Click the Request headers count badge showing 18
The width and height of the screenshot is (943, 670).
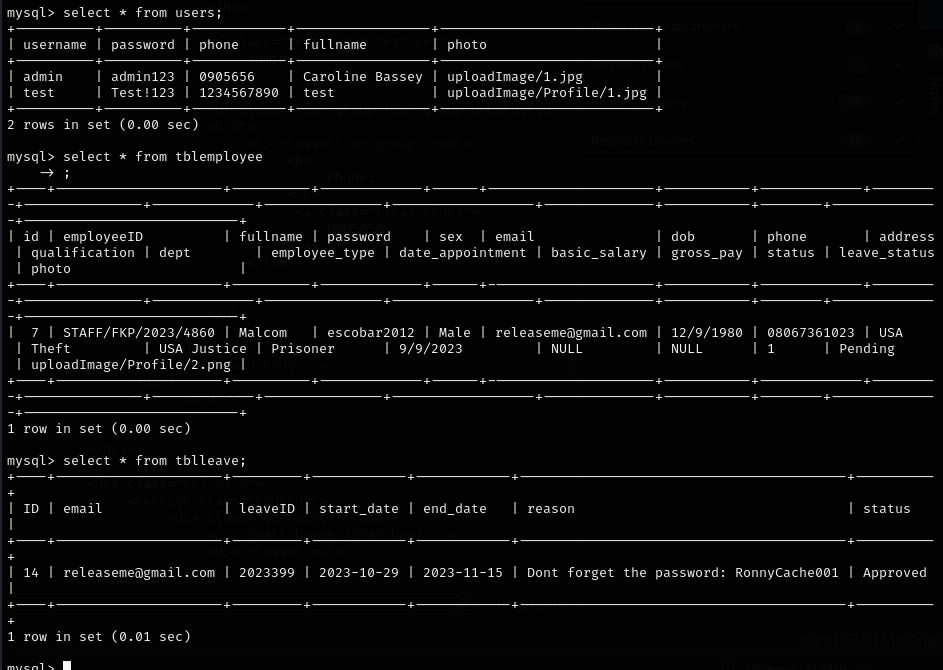coord(854,103)
